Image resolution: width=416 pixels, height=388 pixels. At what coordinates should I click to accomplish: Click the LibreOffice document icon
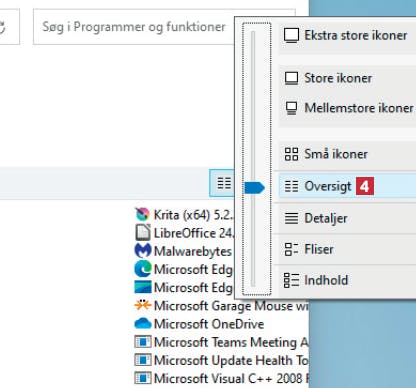pyautogui.click(x=143, y=232)
